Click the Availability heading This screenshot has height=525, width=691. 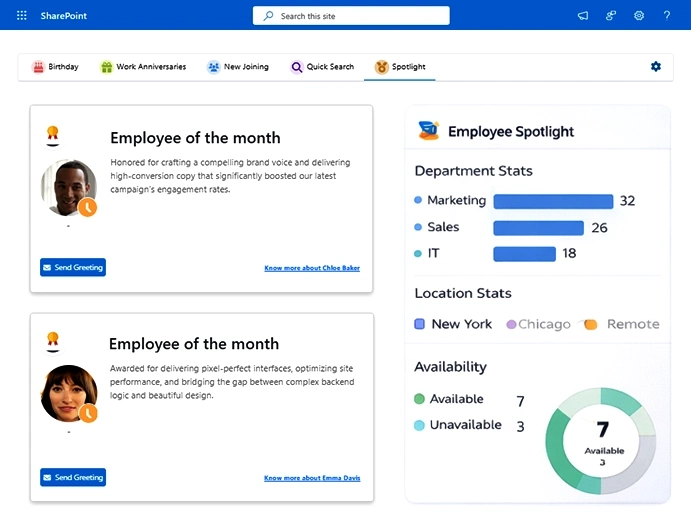pyautogui.click(x=450, y=367)
